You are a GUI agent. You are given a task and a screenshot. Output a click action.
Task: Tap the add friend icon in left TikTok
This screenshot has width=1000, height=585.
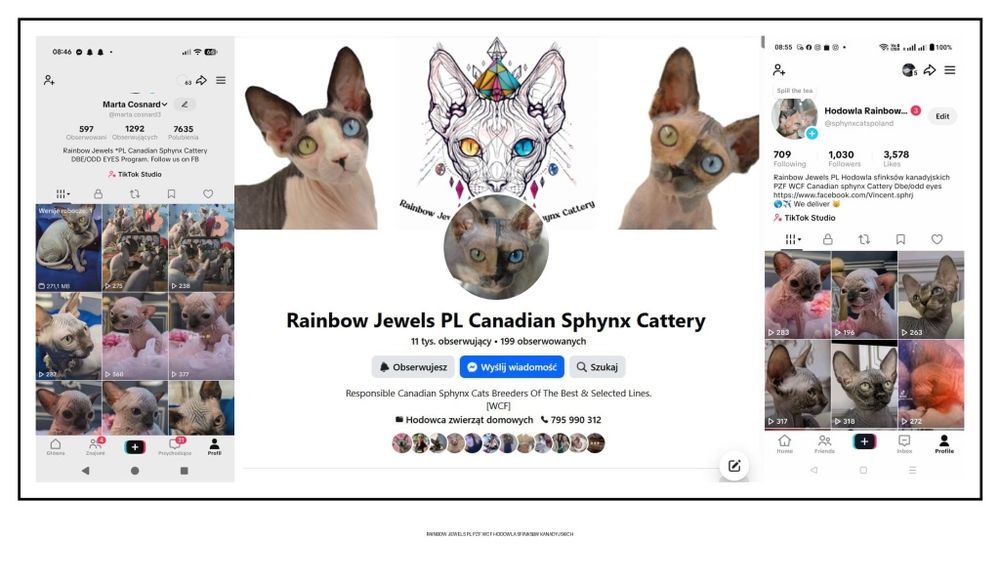coord(49,80)
